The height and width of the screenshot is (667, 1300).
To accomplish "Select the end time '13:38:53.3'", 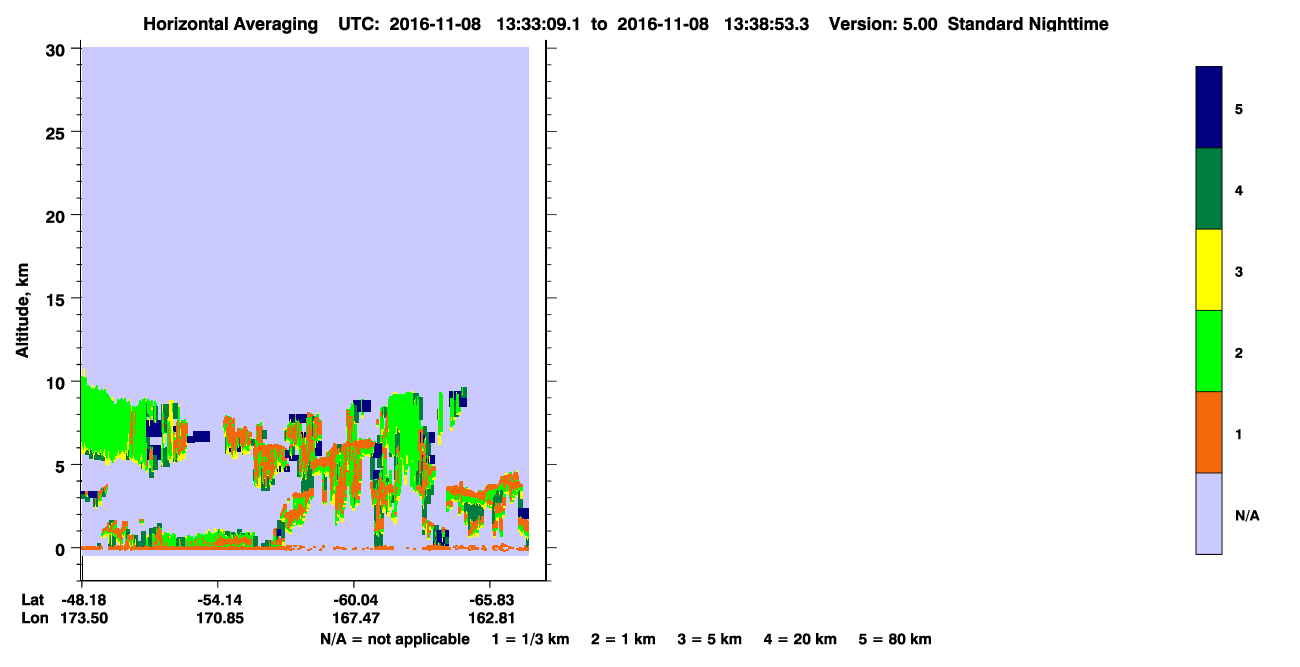I will click(x=765, y=24).
